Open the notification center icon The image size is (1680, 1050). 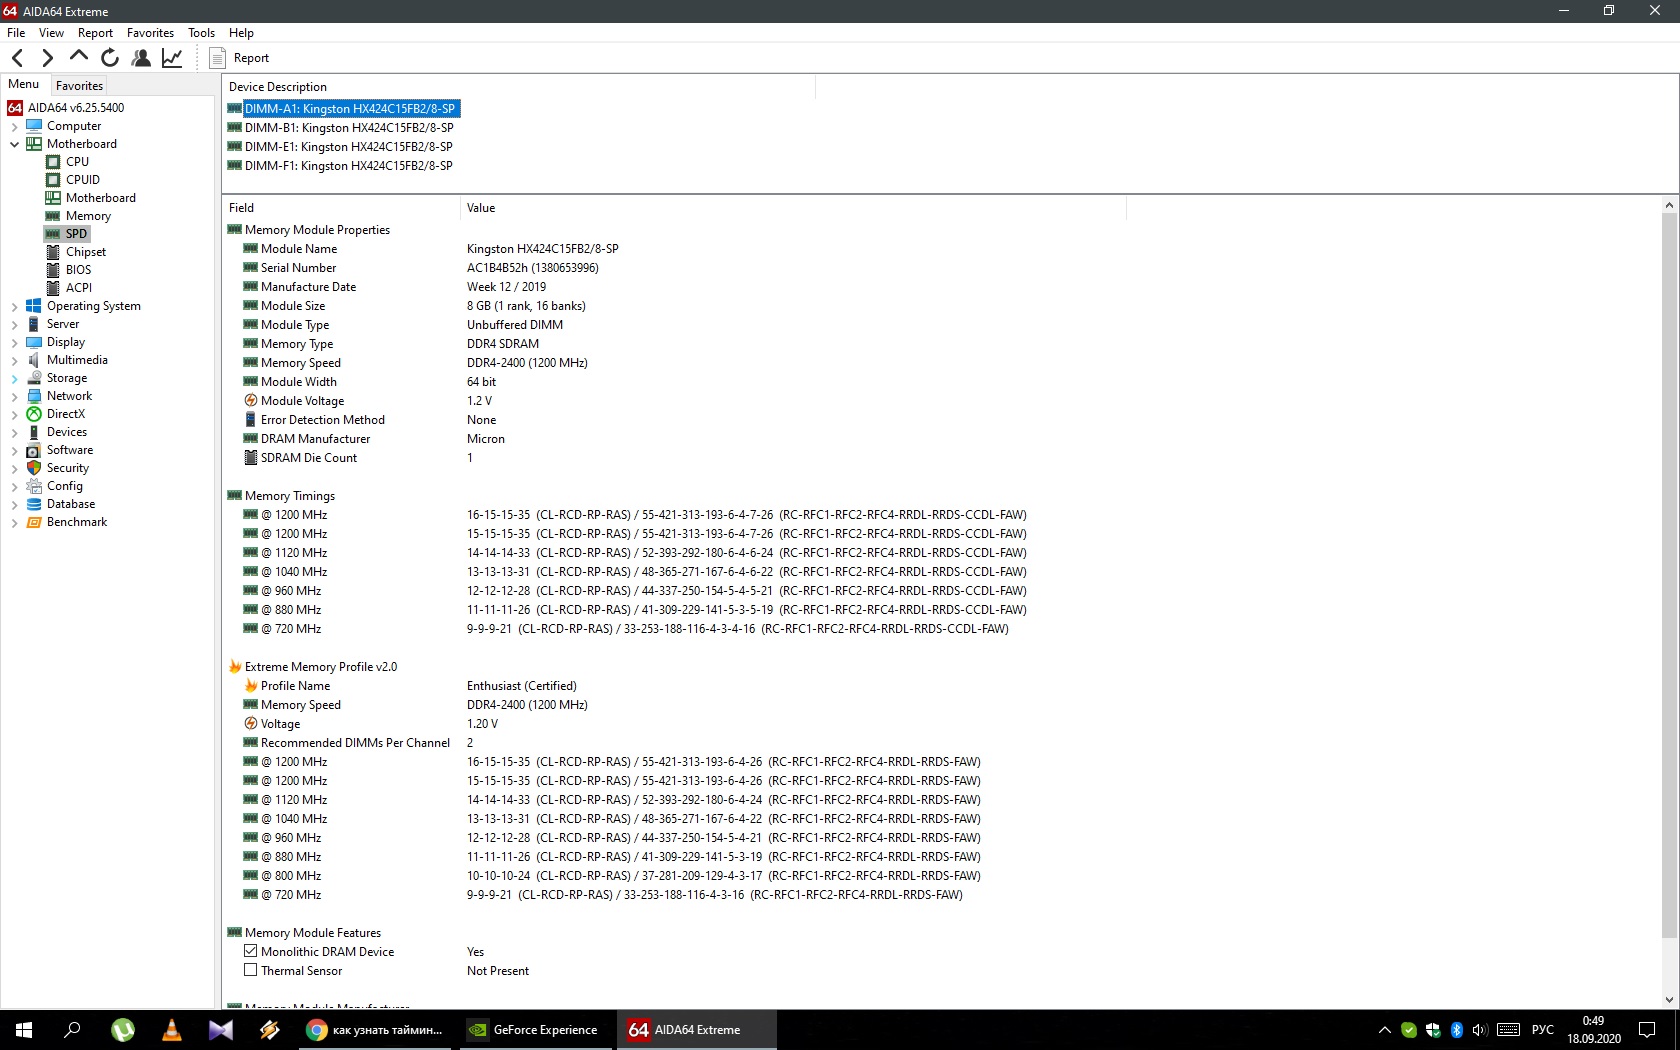pyautogui.click(x=1647, y=1030)
